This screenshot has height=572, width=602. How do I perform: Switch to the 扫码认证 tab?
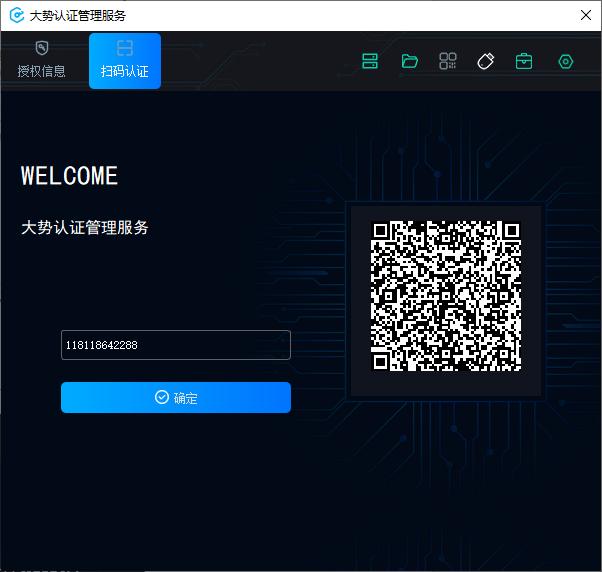point(125,61)
